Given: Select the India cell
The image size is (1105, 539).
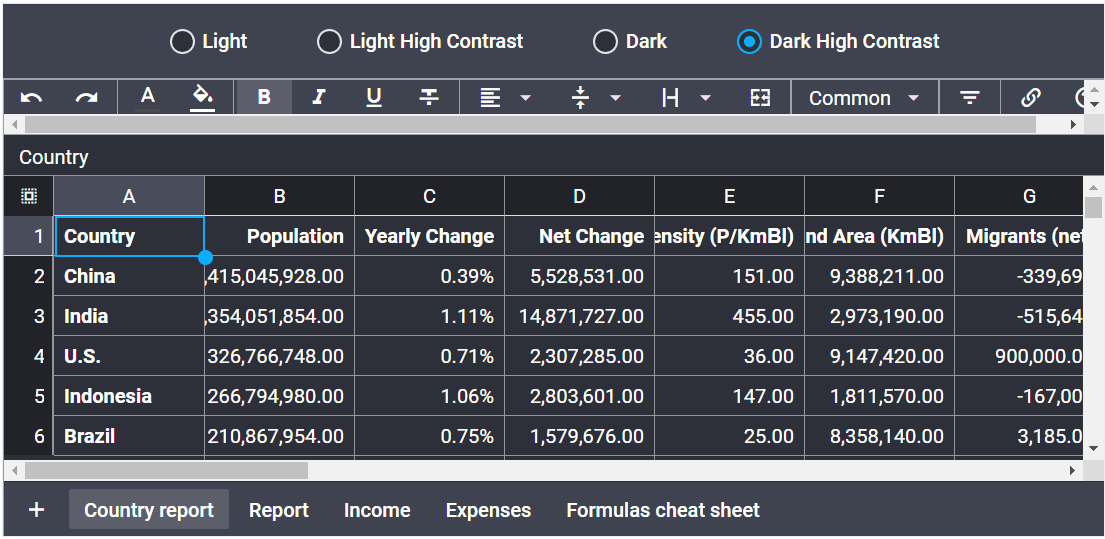Looking at the screenshot, I should (130, 316).
